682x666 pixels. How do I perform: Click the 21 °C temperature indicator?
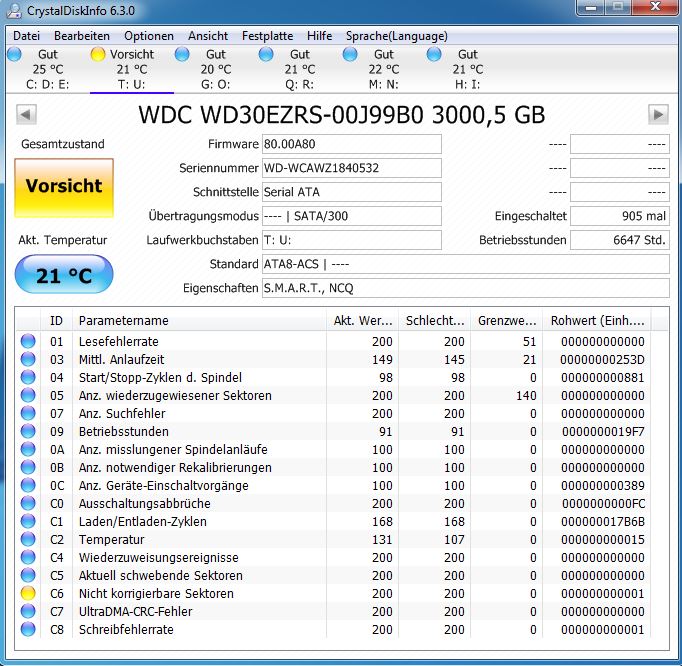coord(64,274)
